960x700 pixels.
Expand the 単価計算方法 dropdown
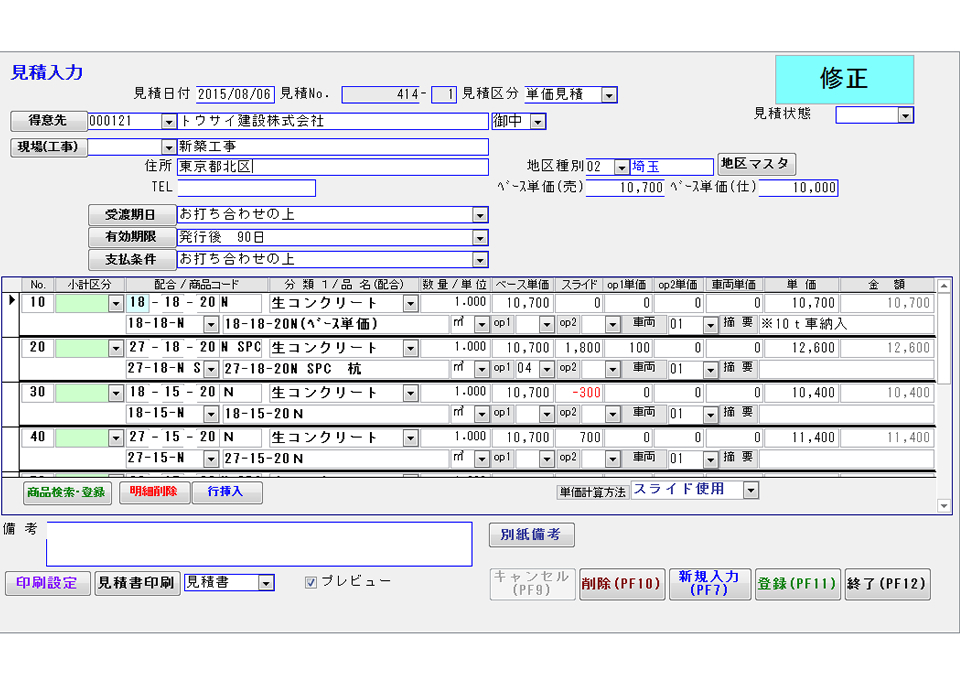pyautogui.click(x=750, y=491)
